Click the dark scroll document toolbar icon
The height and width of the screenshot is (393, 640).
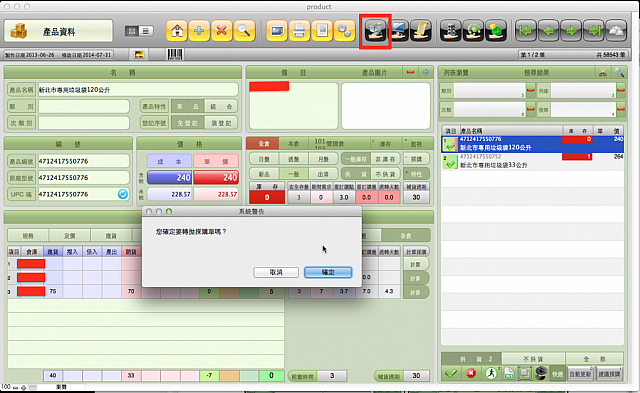point(421,31)
